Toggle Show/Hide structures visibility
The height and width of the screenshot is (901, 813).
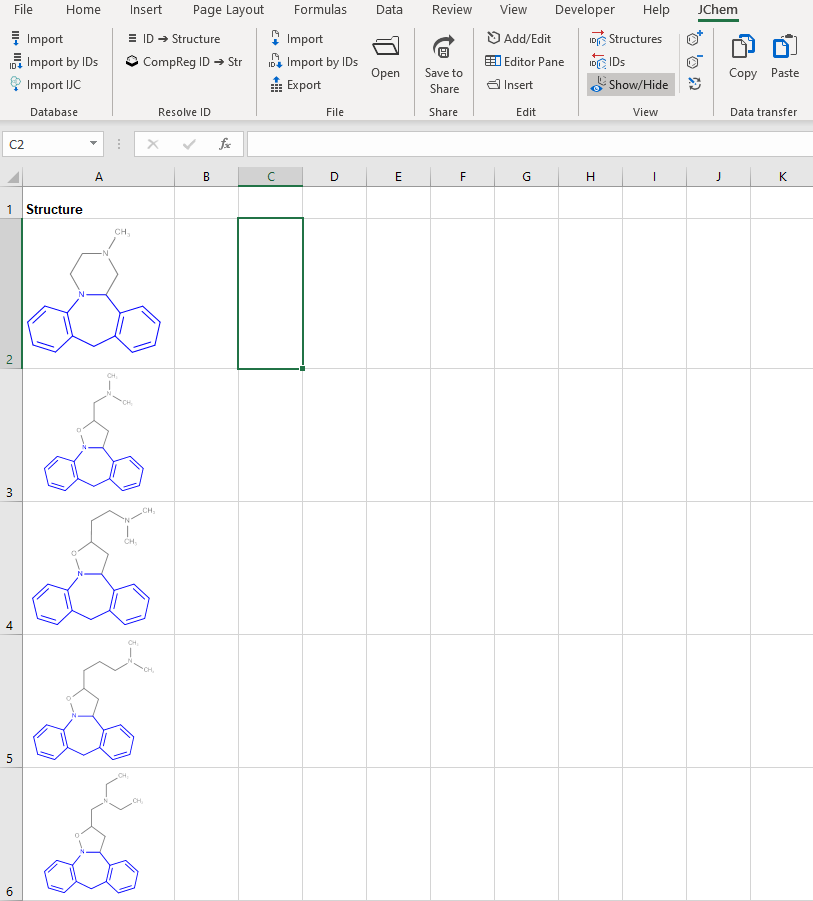[629, 84]
